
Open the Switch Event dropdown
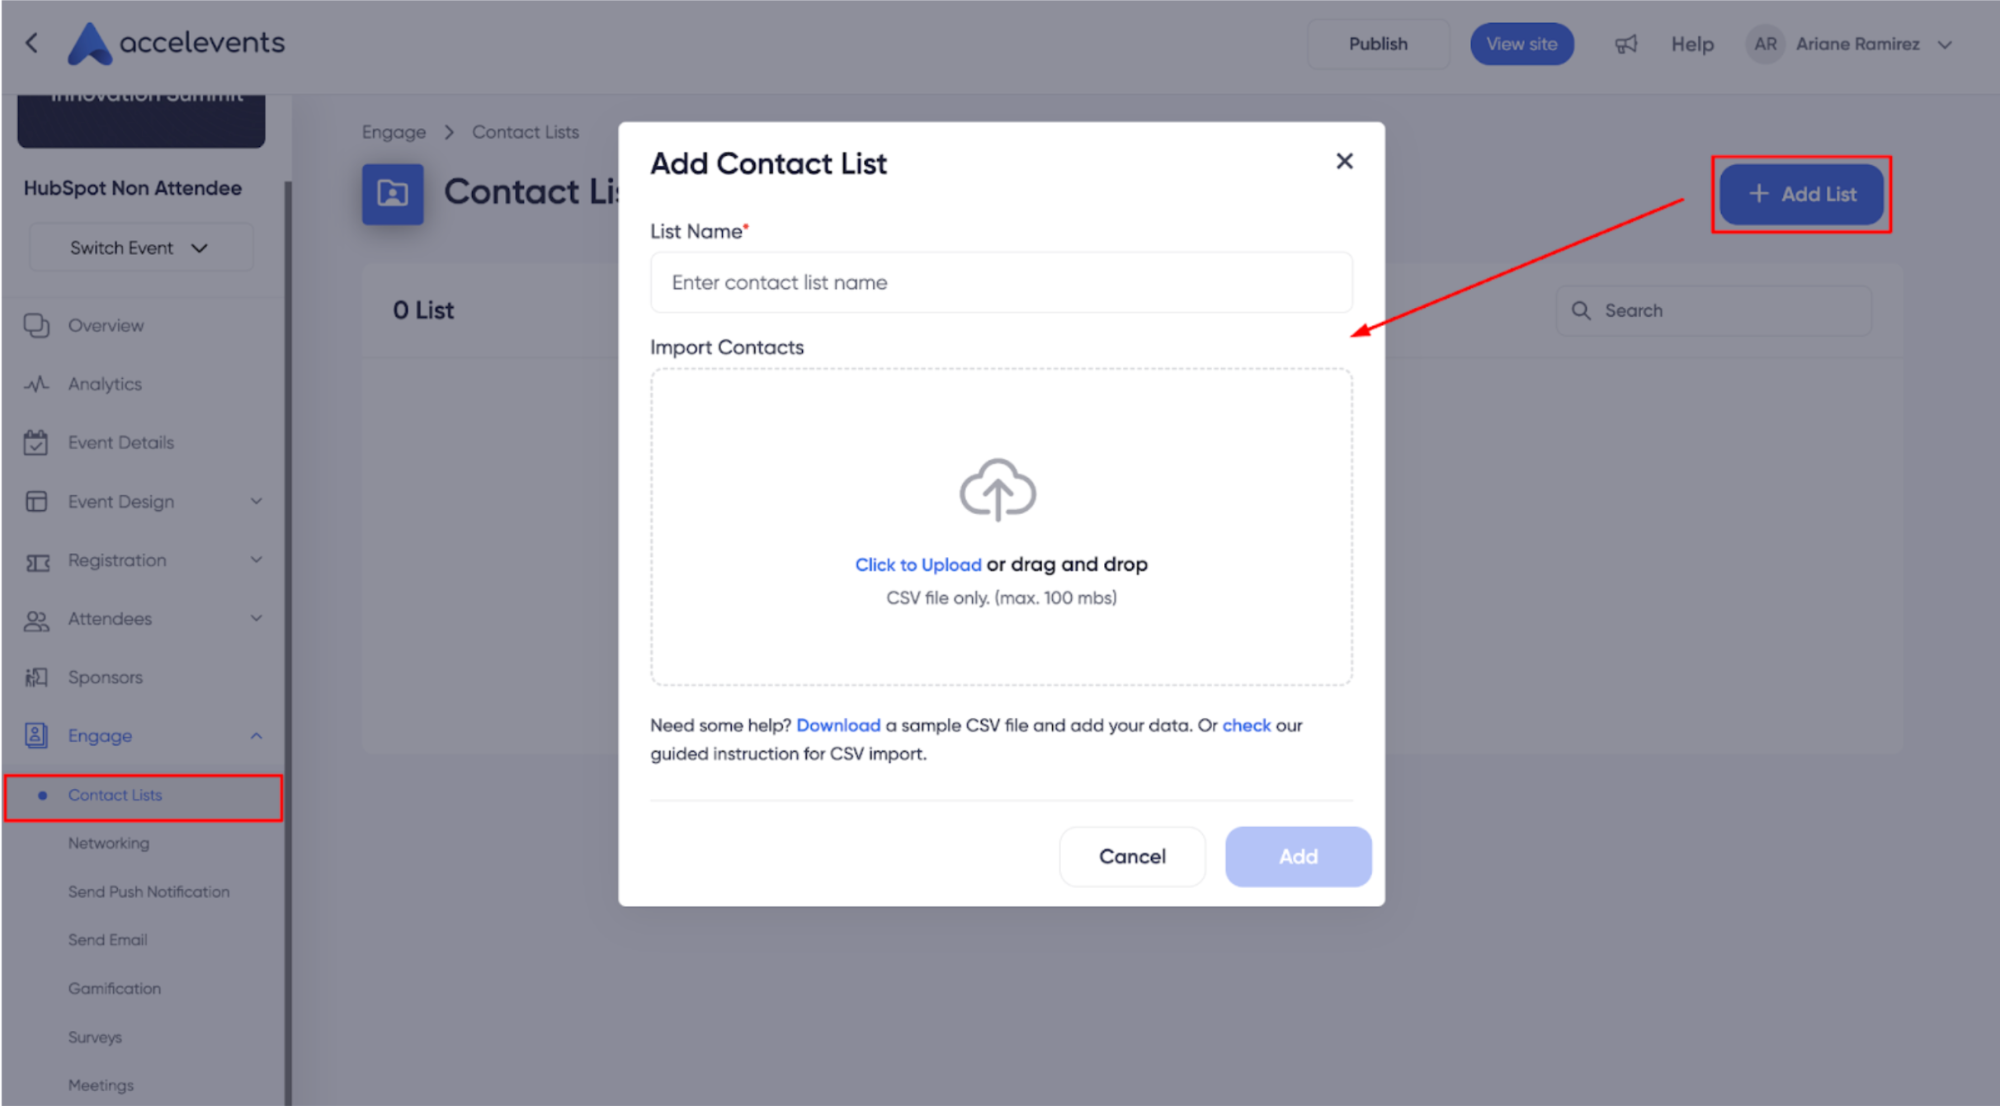coord(140,248)
